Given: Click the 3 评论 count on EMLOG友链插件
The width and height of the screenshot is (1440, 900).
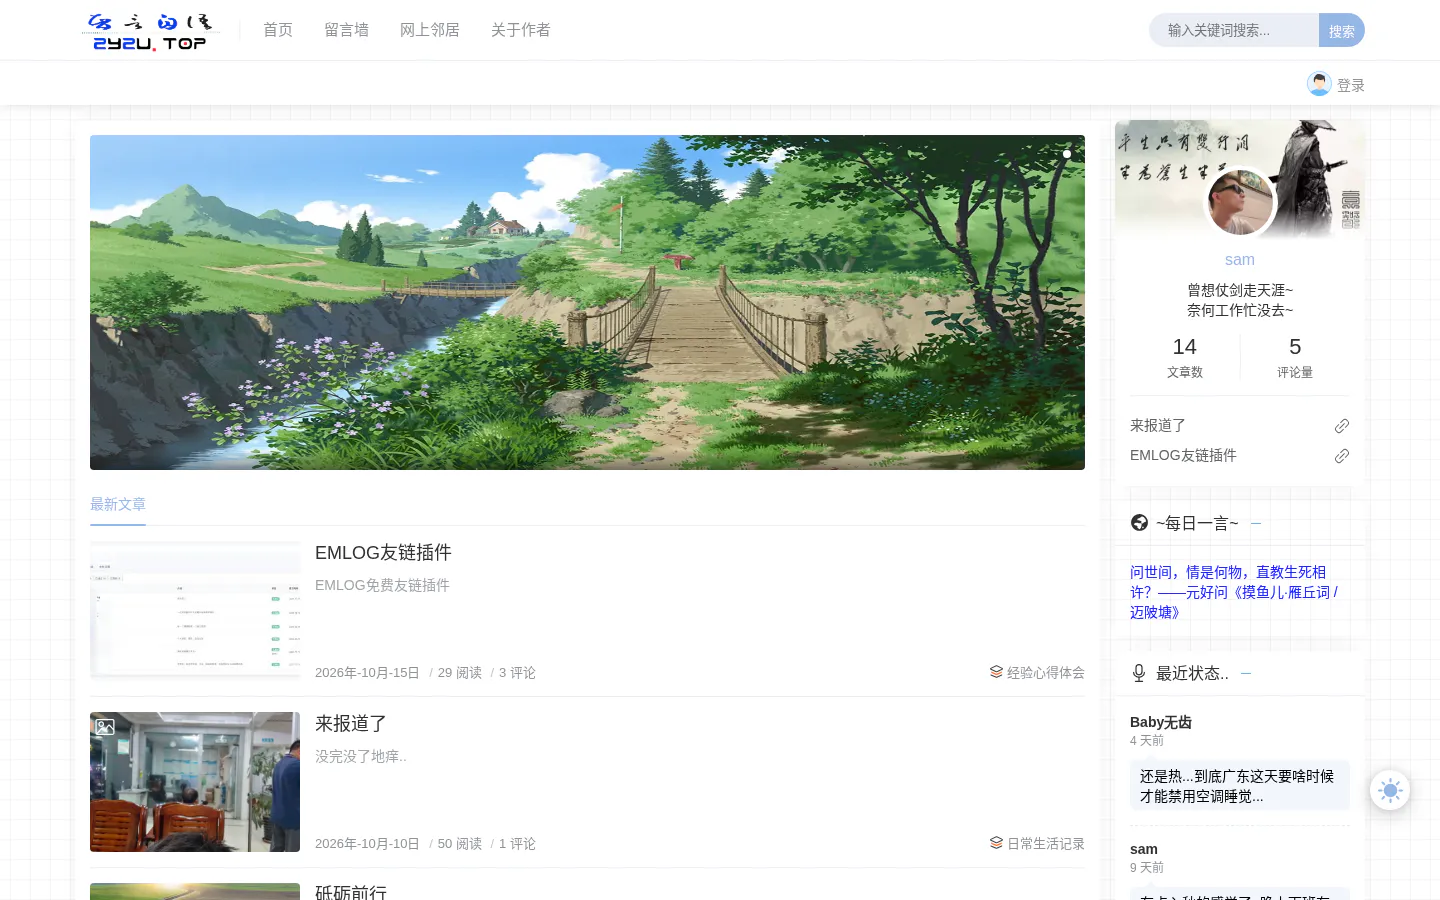Looking at the screenshot, I should [517, 673].
